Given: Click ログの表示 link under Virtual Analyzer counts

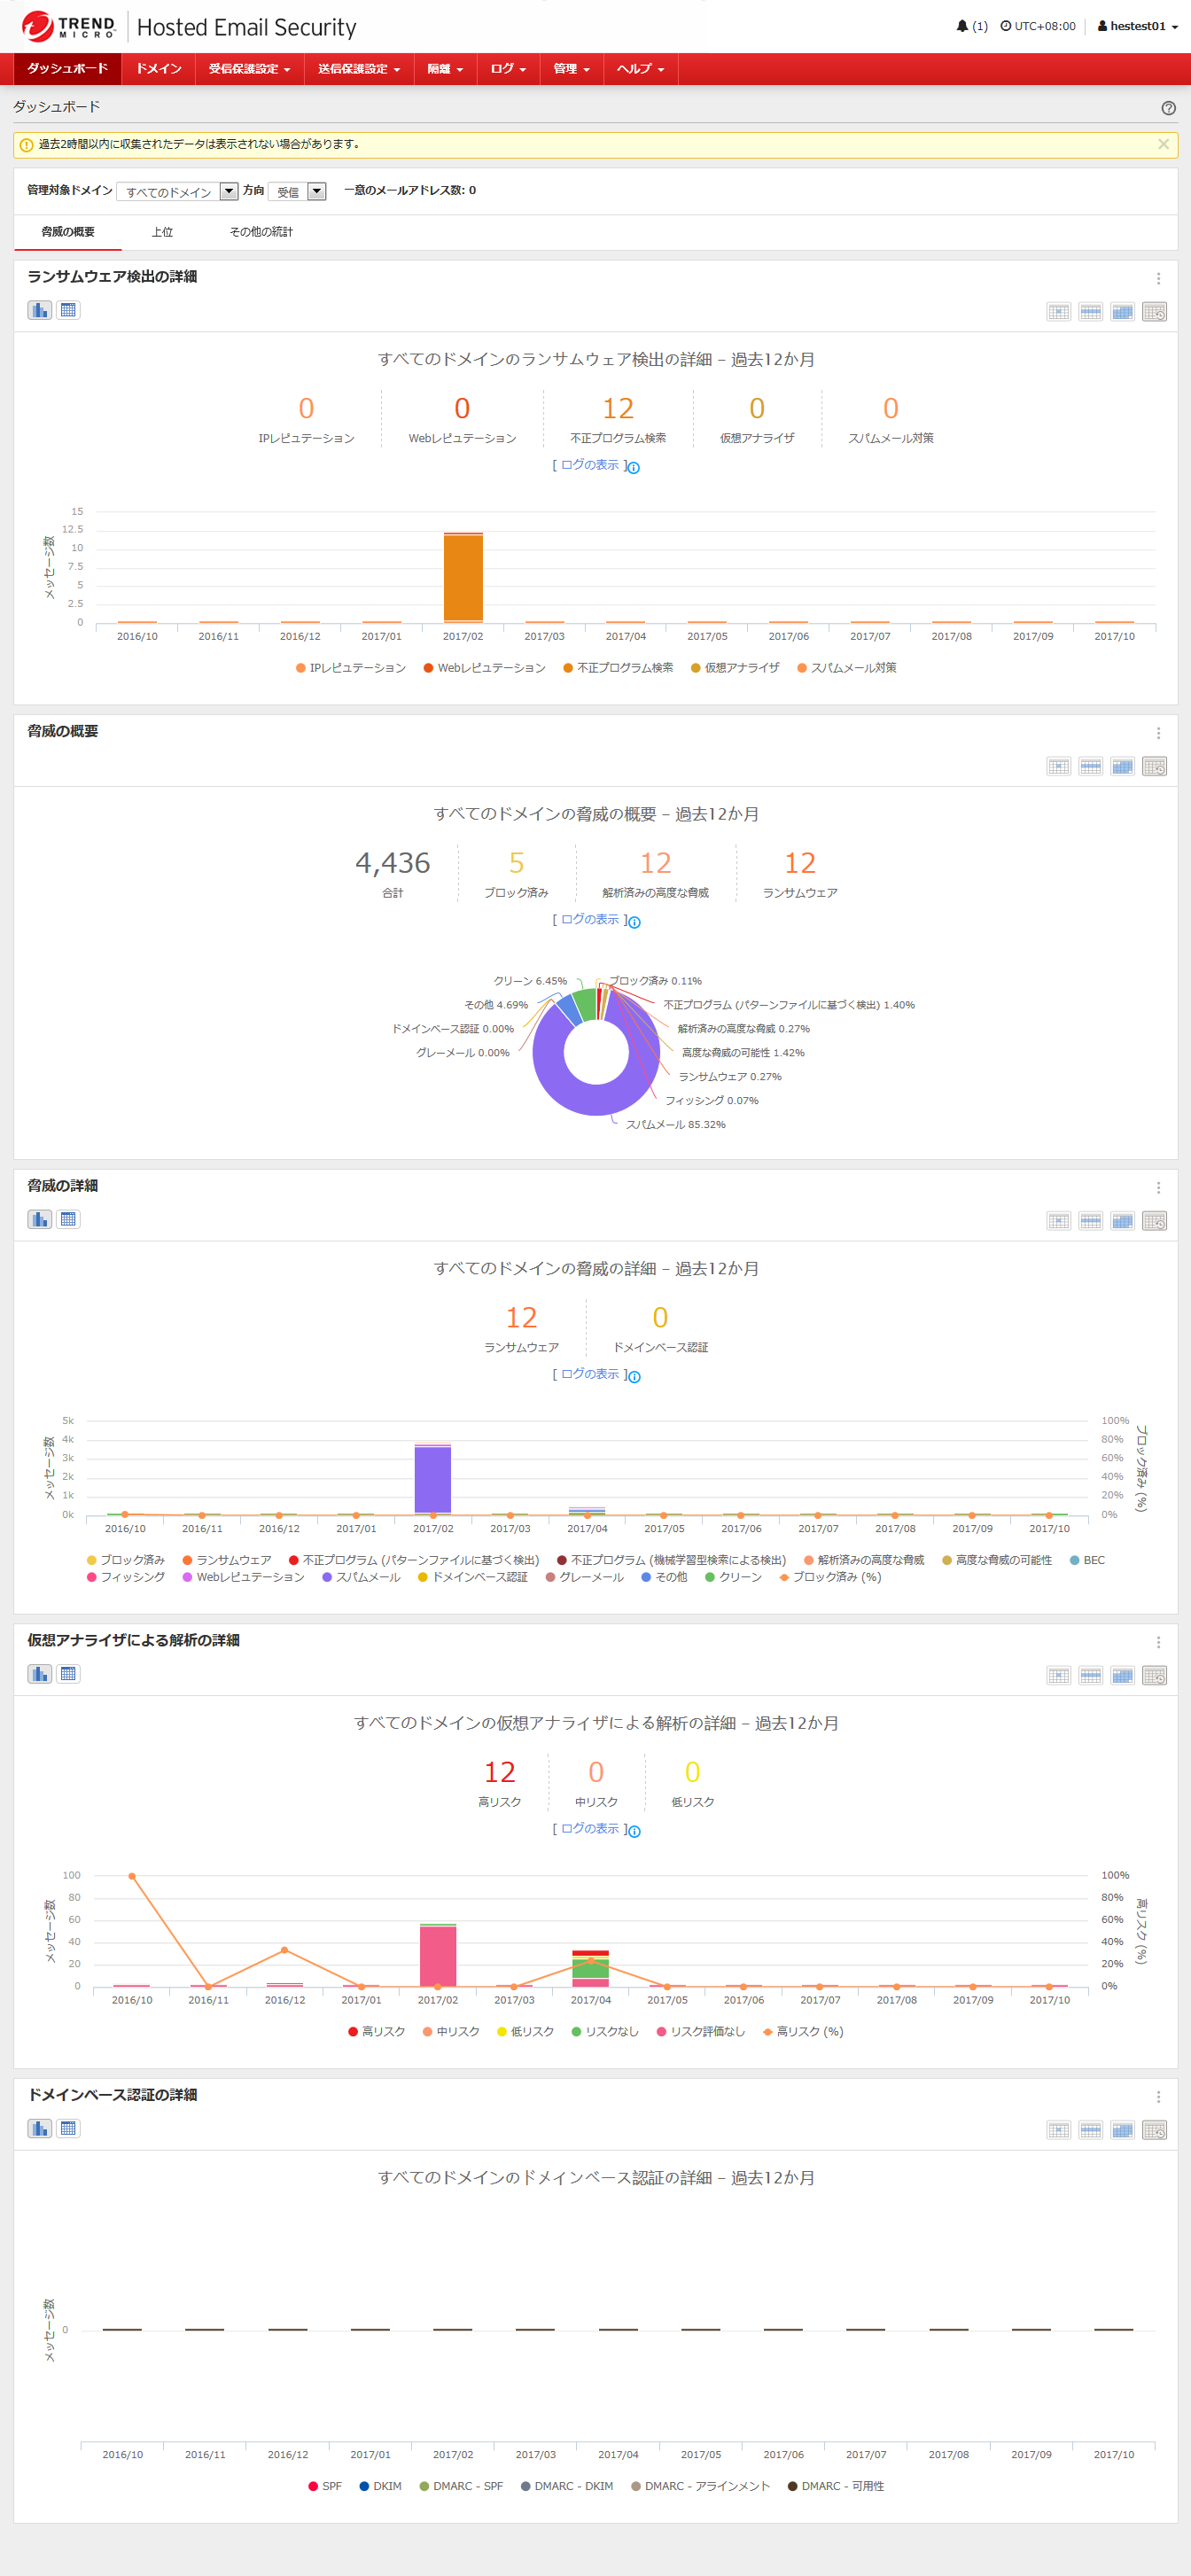Looking at the screenshot, I should (x=590, y=1828).
